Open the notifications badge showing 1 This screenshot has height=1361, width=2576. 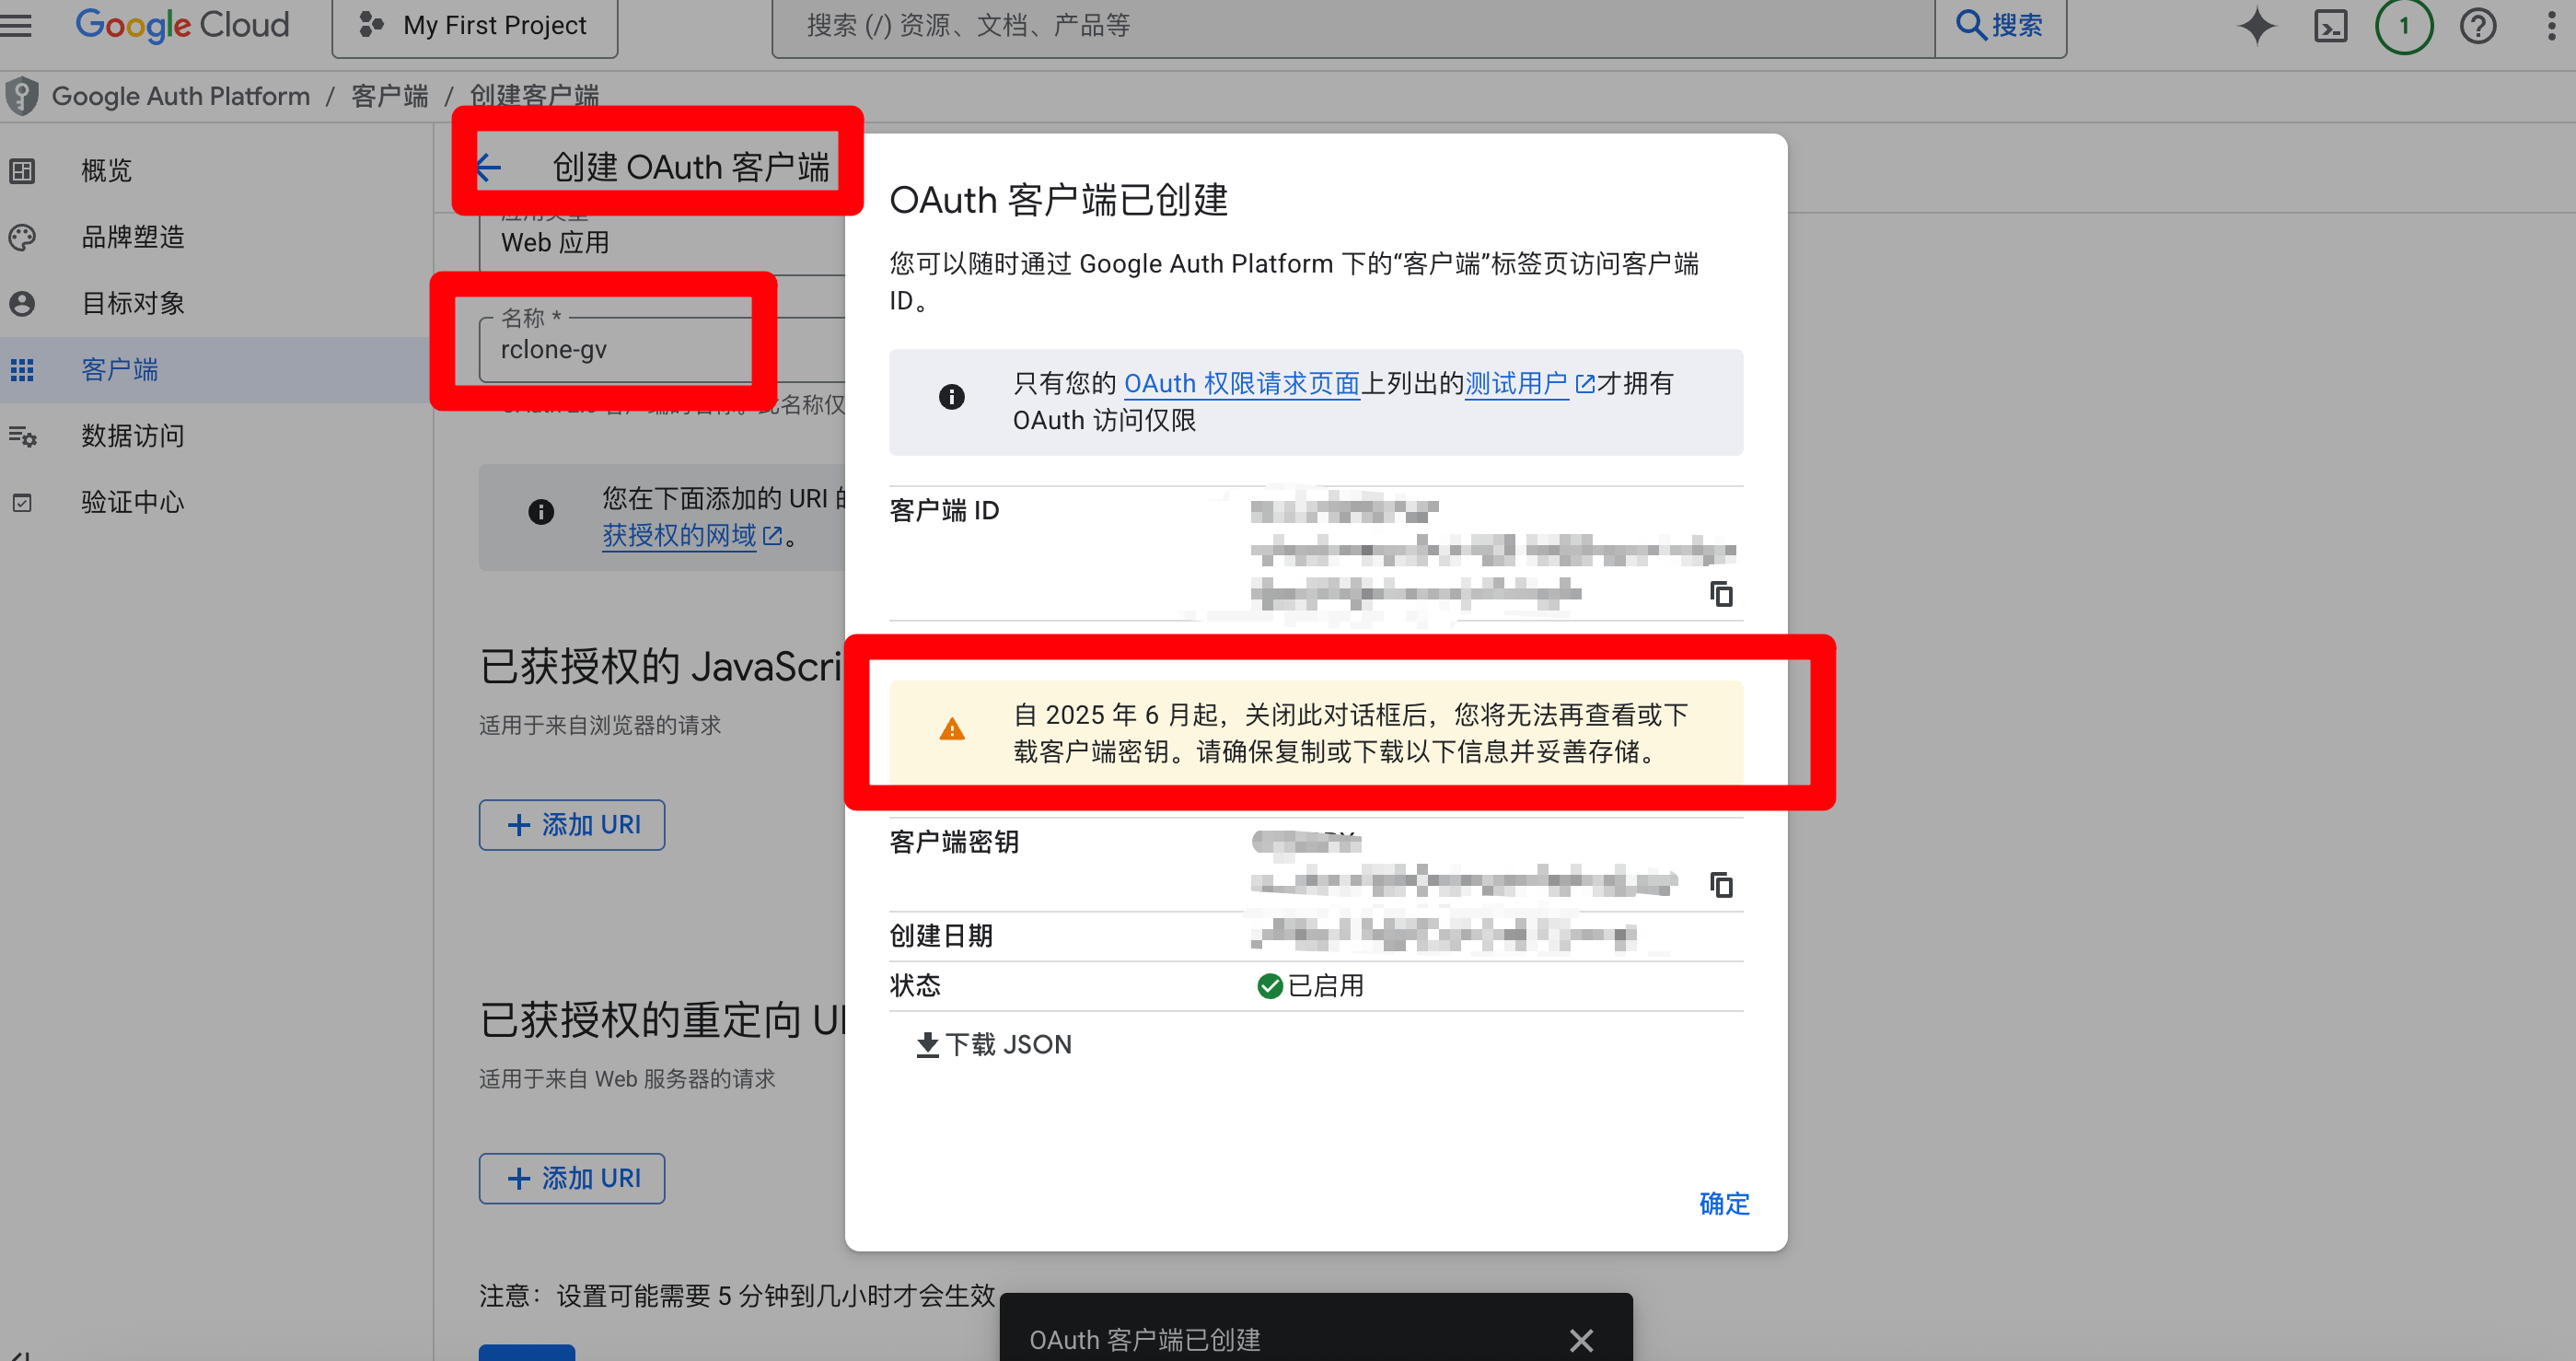click(2403, 26)
